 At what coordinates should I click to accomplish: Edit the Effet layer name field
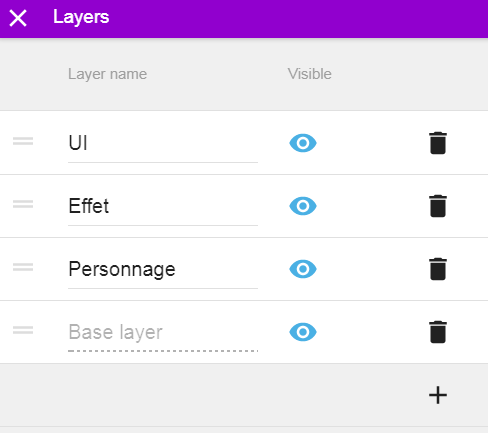pyautogui.click(x=163, y=206)
